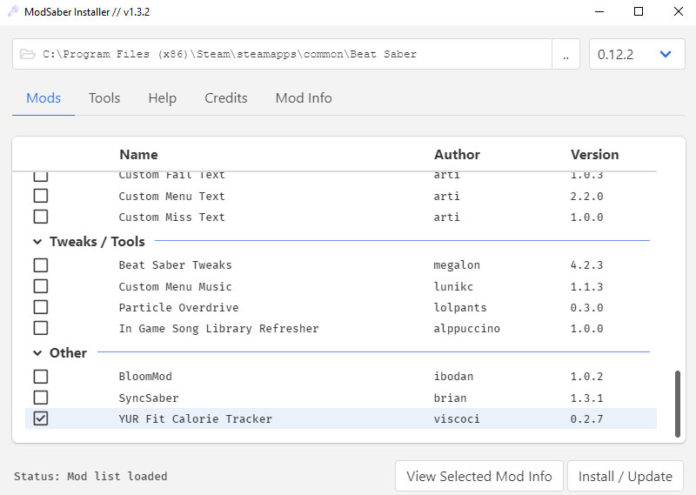Click the View Selected Mod Info button
696x495 pixels.
click(x=480, y=476)
